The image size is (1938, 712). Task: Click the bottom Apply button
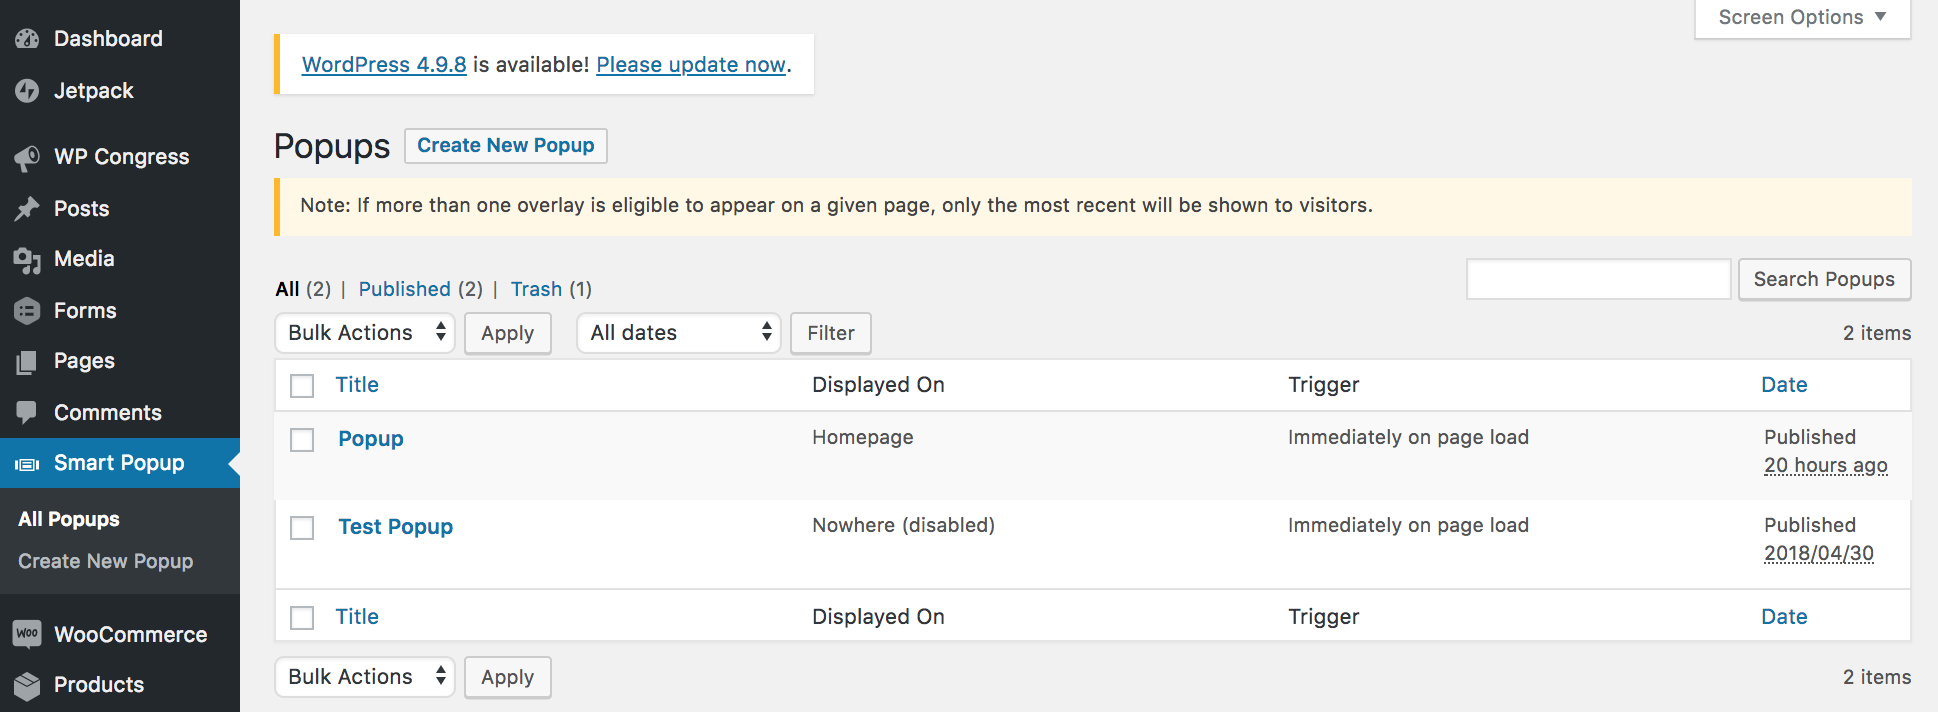click(x=508, y=677)
